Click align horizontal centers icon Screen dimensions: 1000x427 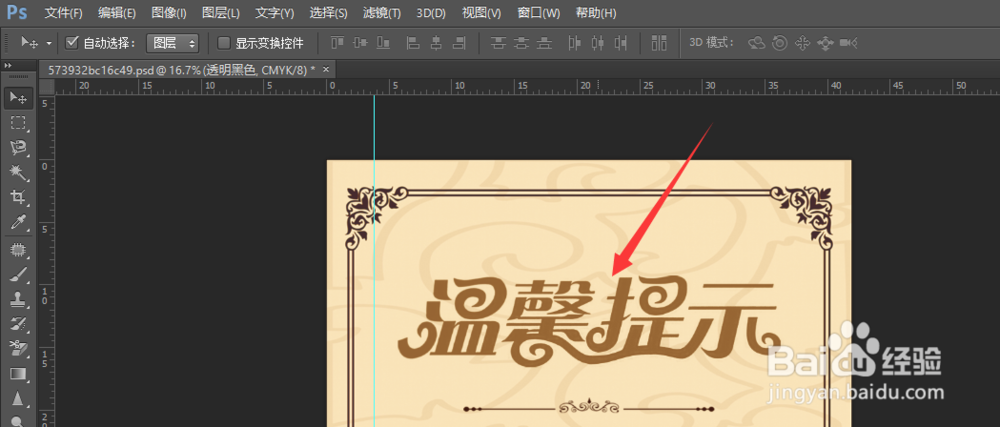[436, 43]
